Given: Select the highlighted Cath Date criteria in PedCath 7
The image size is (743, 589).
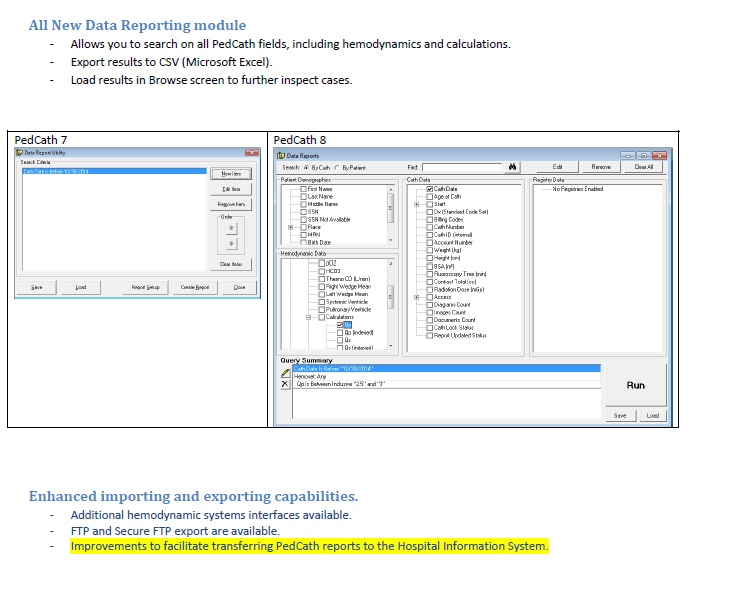Looking at the screenshot, I should pyautogui.click(x=114, y=171).
